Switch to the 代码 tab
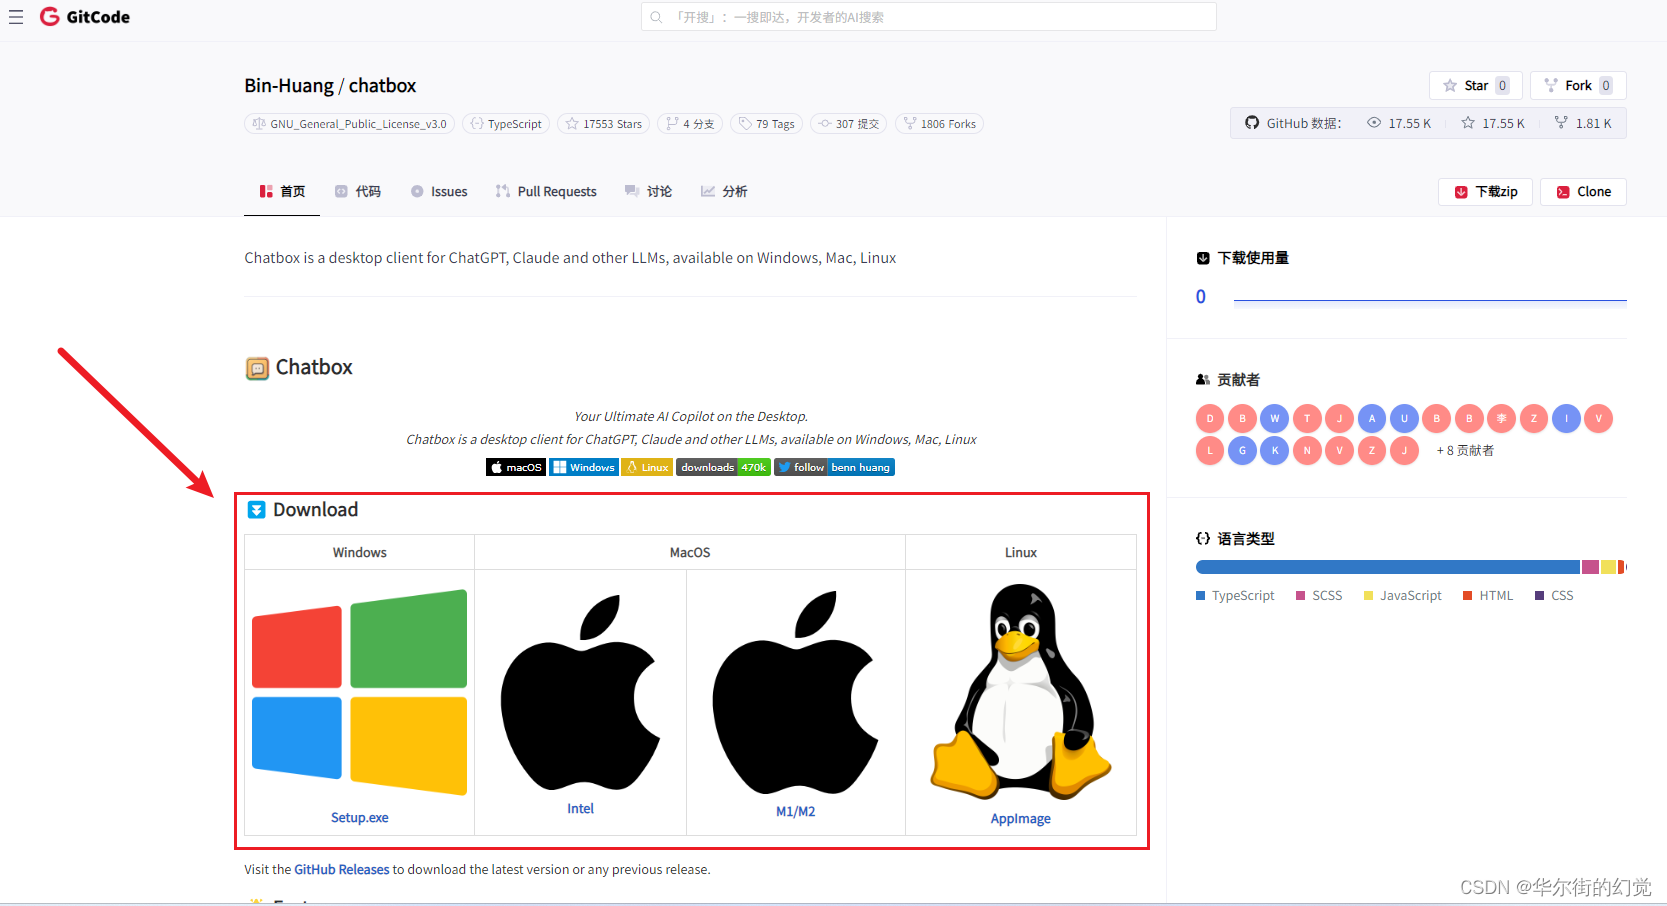This screenshot has height=906, width=1667. (x=358, y=192)
